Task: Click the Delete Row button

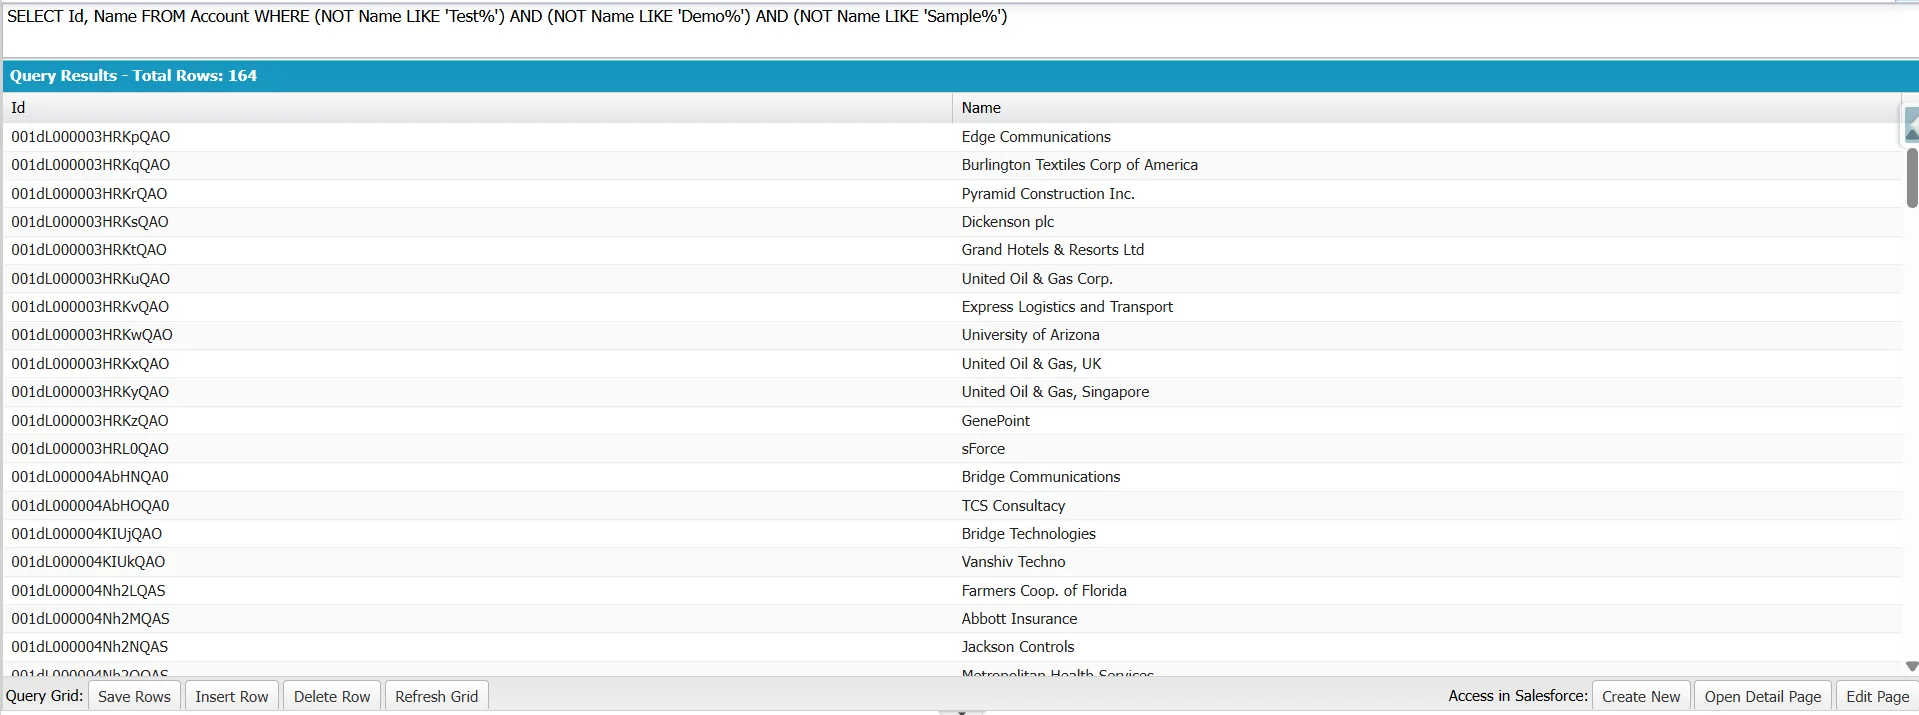Action: pyautogui.click(x=332, y=696)
